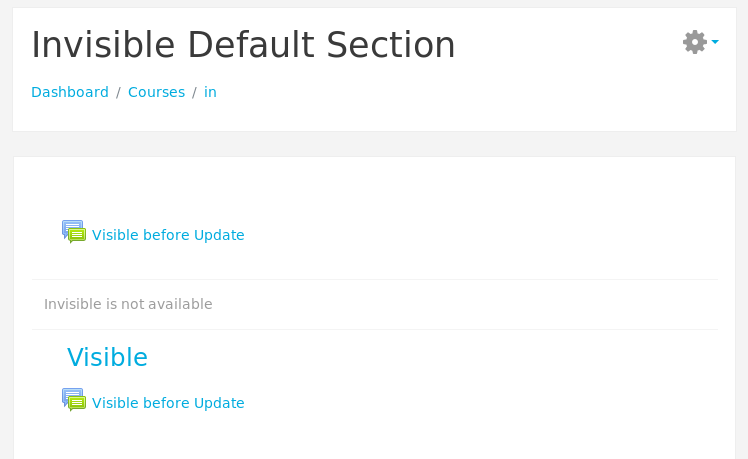Click the word "Update" in the lower forum link
The height and width of the screenshot is (459, 748).
coord(219,403)
